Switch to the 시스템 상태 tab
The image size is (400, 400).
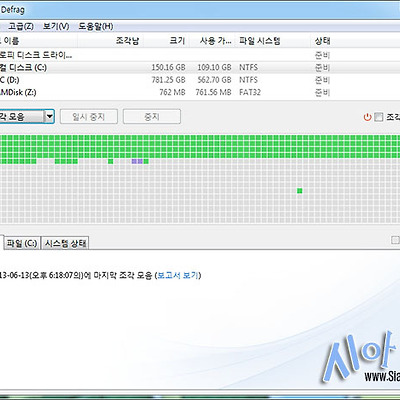pos(65,243)
